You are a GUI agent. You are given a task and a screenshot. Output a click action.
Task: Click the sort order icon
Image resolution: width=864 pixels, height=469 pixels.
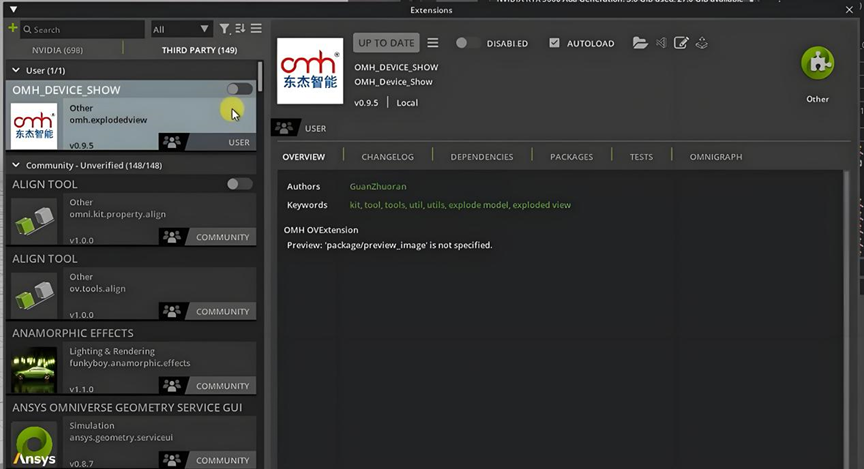tap(240, 29)
